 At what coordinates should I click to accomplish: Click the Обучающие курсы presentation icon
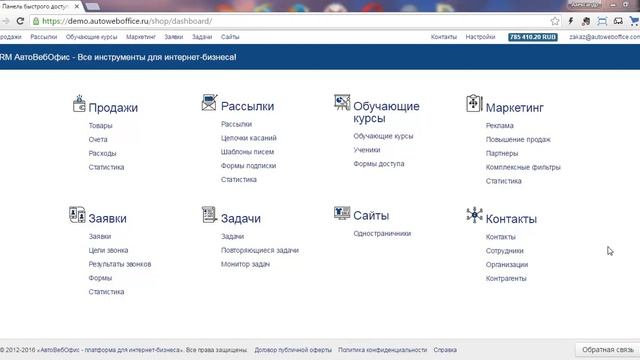tap(342, 102)
